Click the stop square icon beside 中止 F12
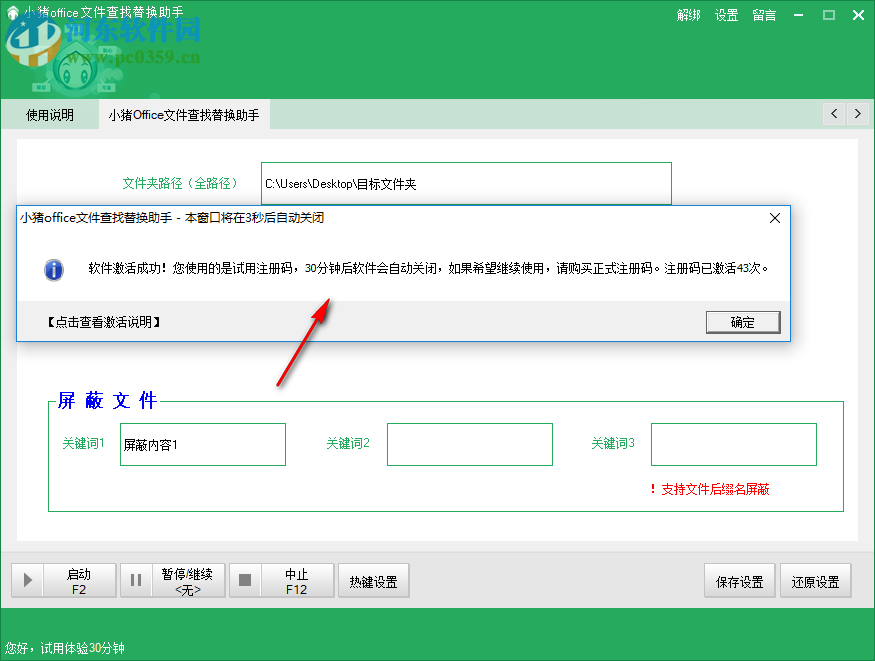The width and height of the screenshot is (875, 661). tap(244, 580)
